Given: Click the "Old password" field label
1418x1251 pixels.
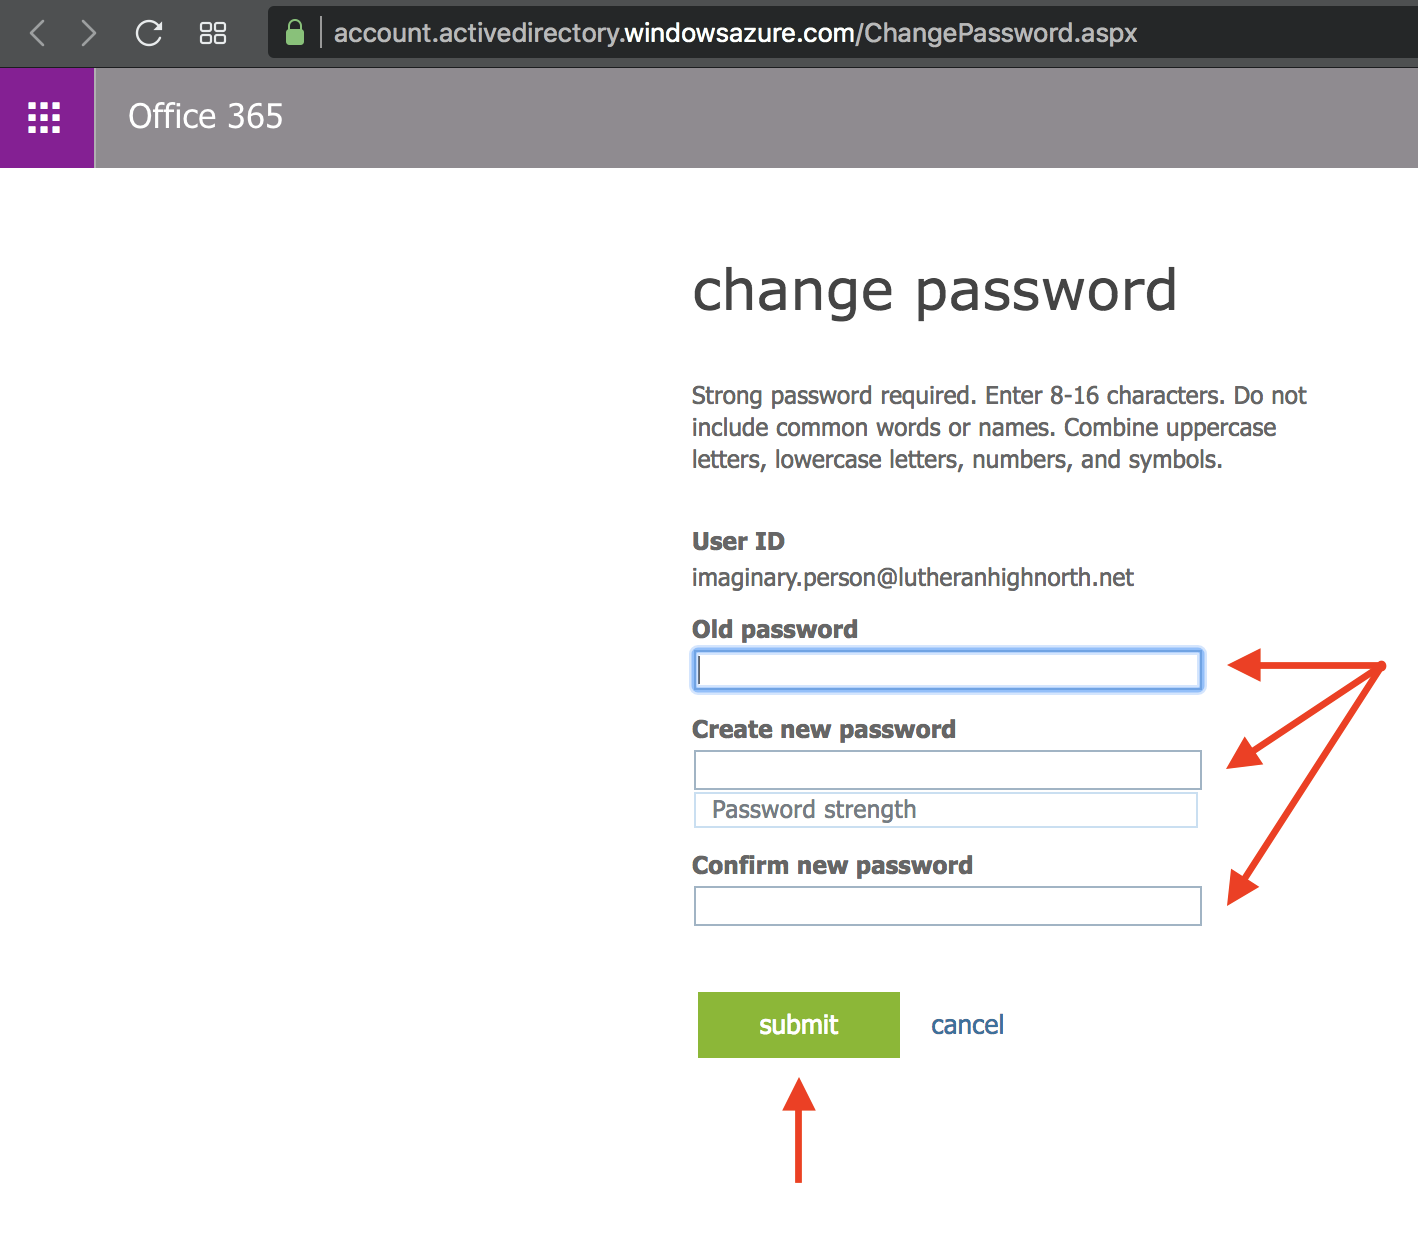Looking at the screenshot, I should [x=775, y=629].
